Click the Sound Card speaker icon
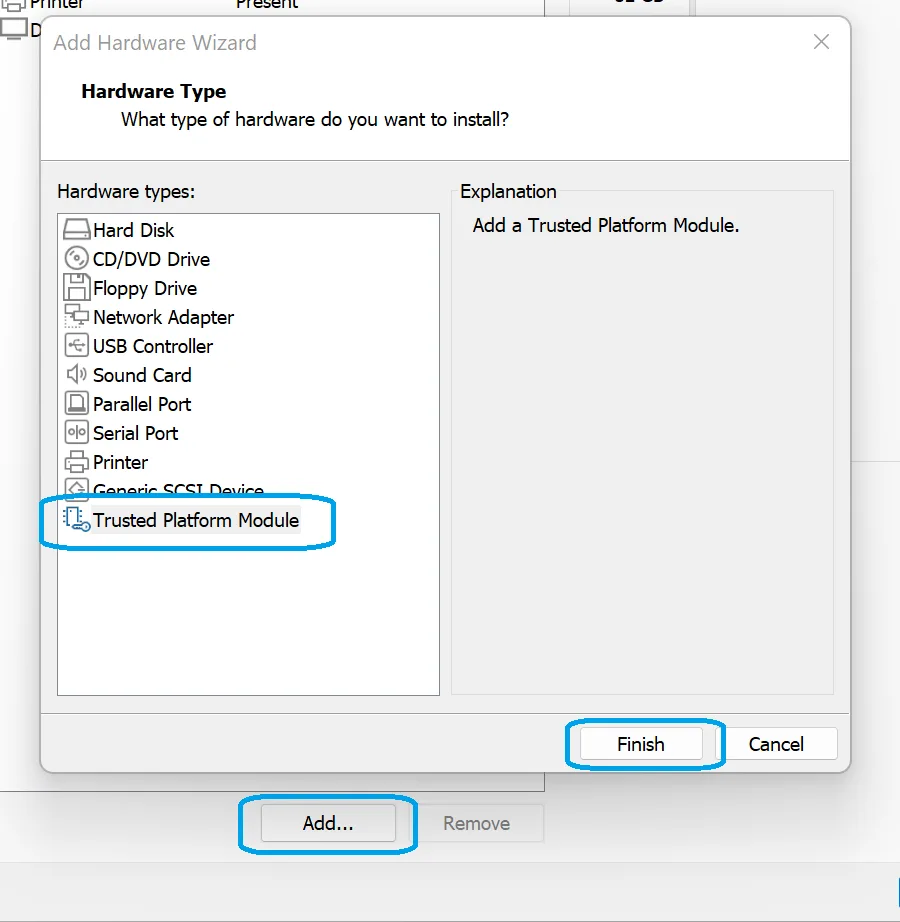The image size is (900, 922). [x=76, y=375]
